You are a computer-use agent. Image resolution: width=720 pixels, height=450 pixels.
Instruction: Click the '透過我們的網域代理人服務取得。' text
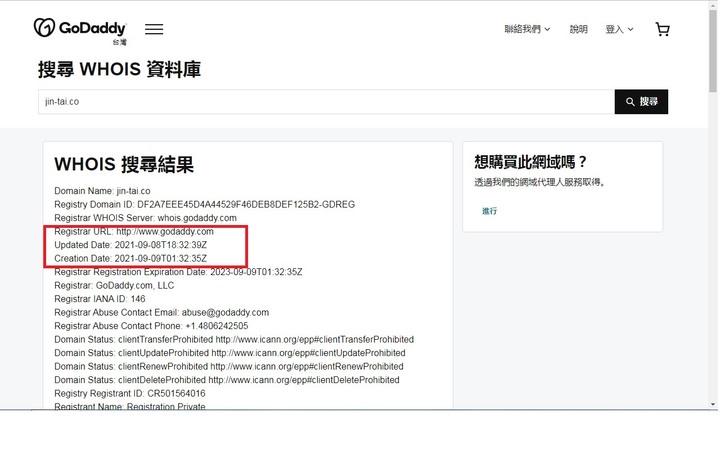click(x=540, y=182)
